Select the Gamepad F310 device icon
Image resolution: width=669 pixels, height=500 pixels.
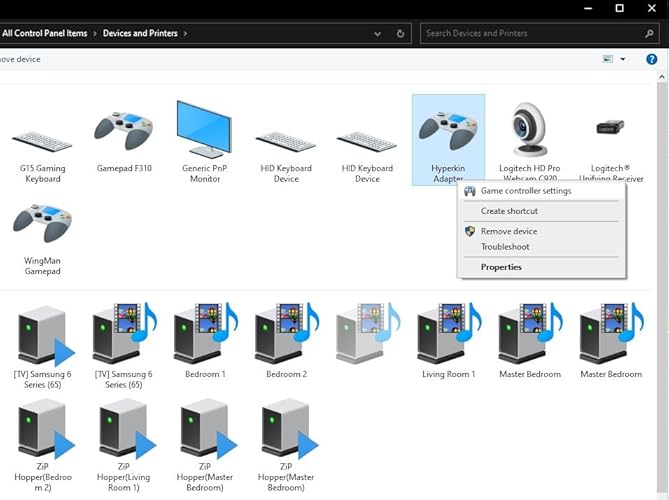point(123,132)
